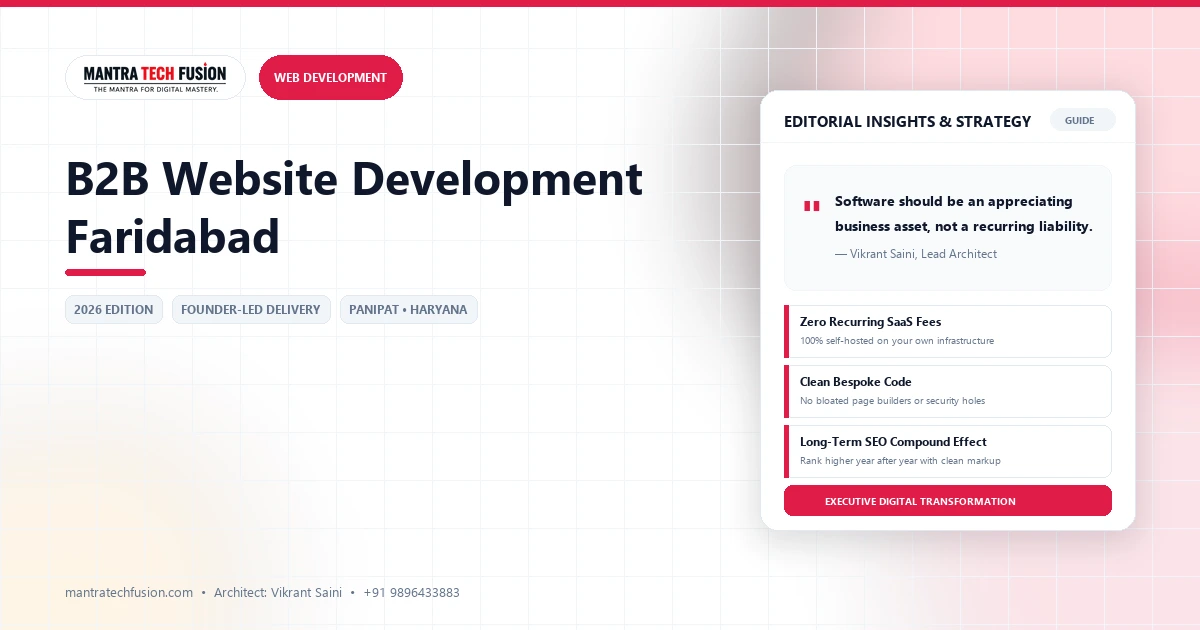Click the red quotation mark icon
Screen dimensions: 1200x630
point(811,206)
